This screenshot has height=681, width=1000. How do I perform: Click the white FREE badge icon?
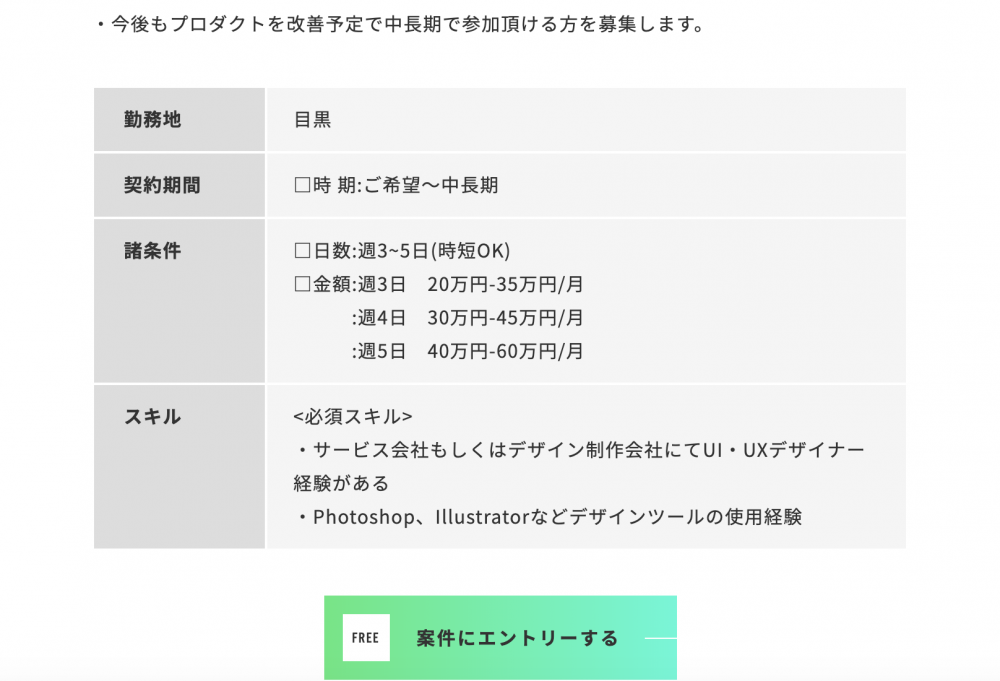(x=366, y=638)
